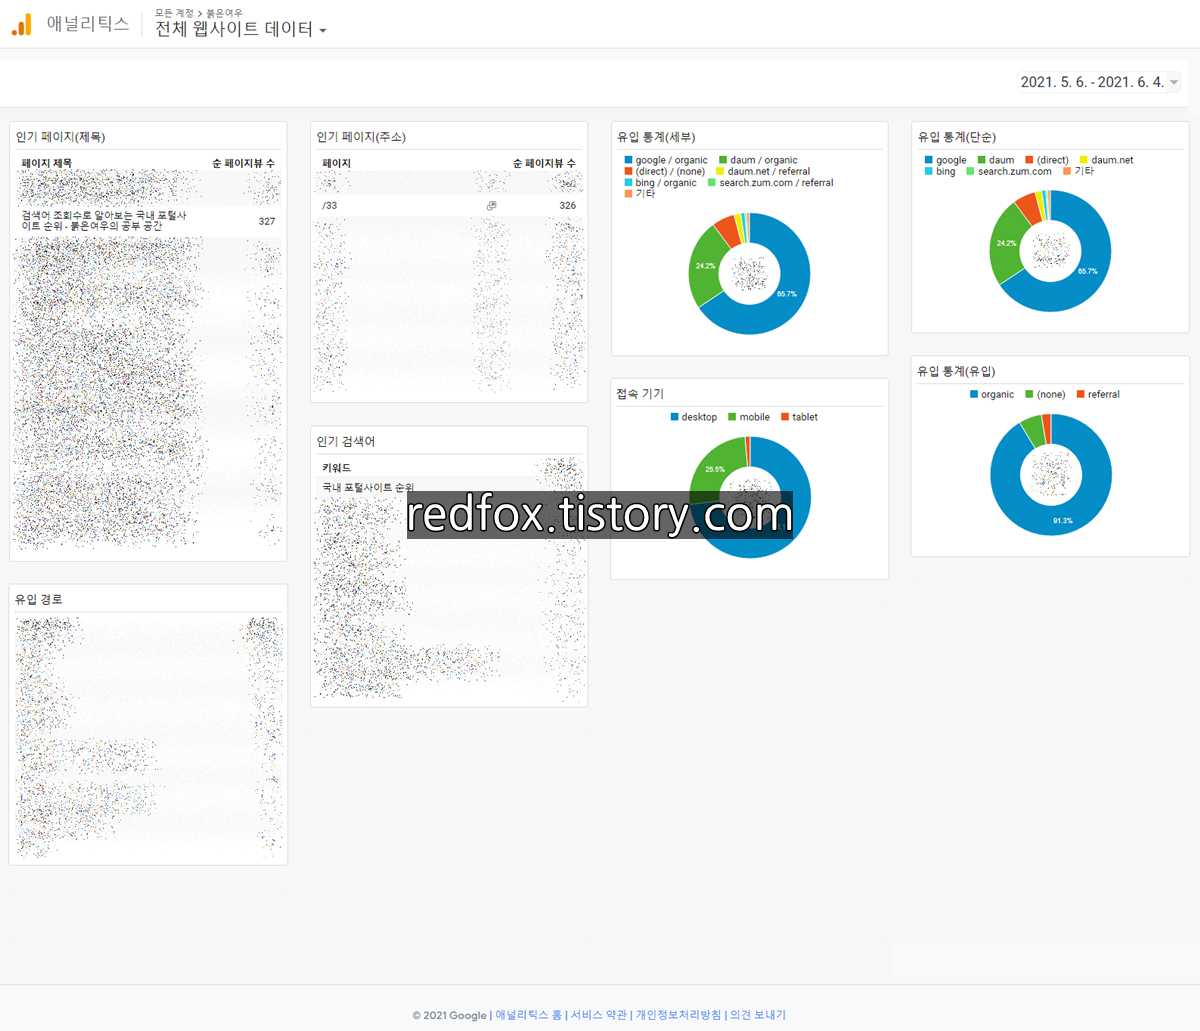Screen dimensions: 1200x1031
Task: Click the green 24.2% slice in 유입 통계(세부) chart
Action: pos(705,266)
